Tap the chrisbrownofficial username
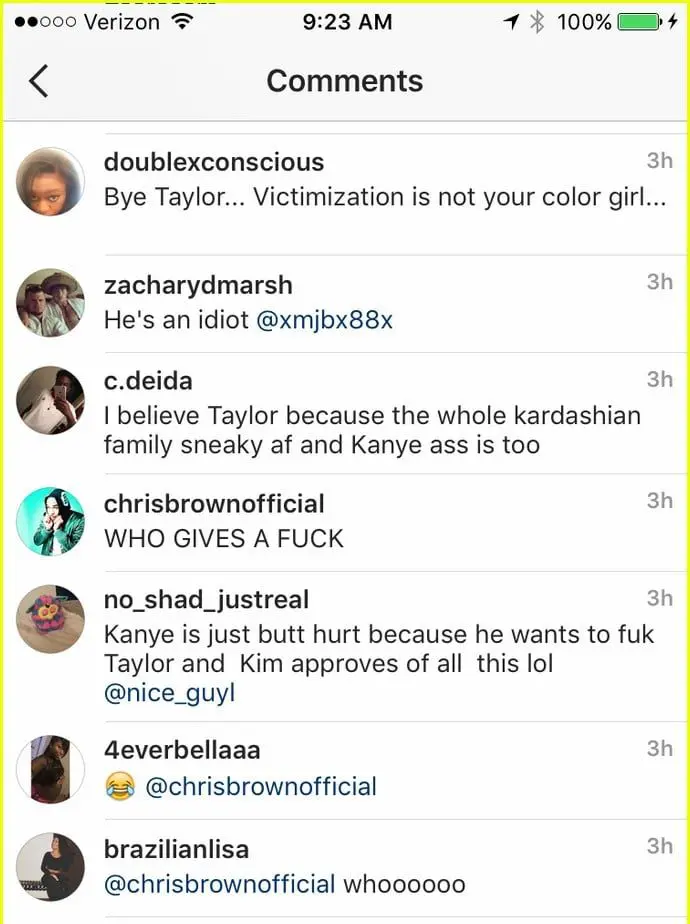 [214, 504]
